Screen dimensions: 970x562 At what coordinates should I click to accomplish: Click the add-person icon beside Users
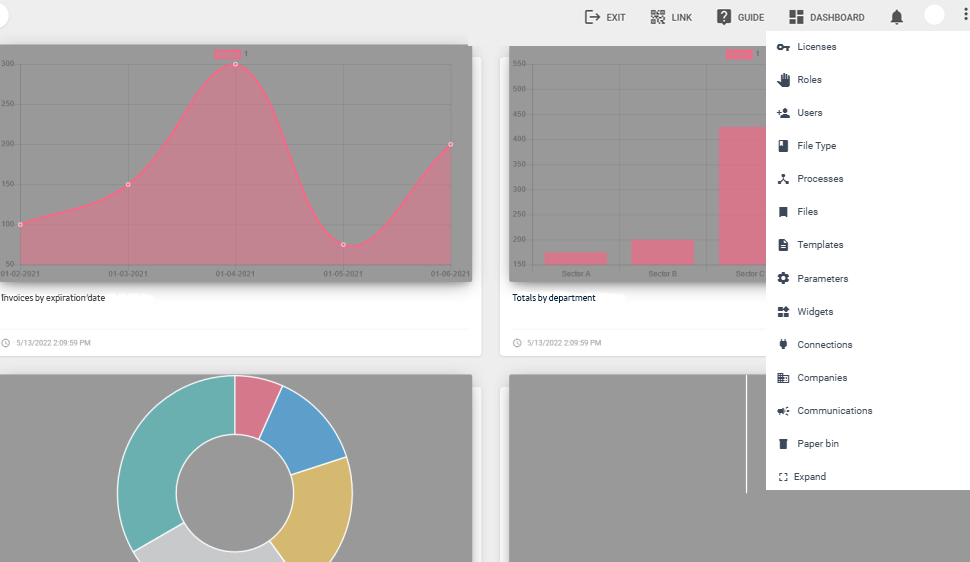click(x=783, y=113)
